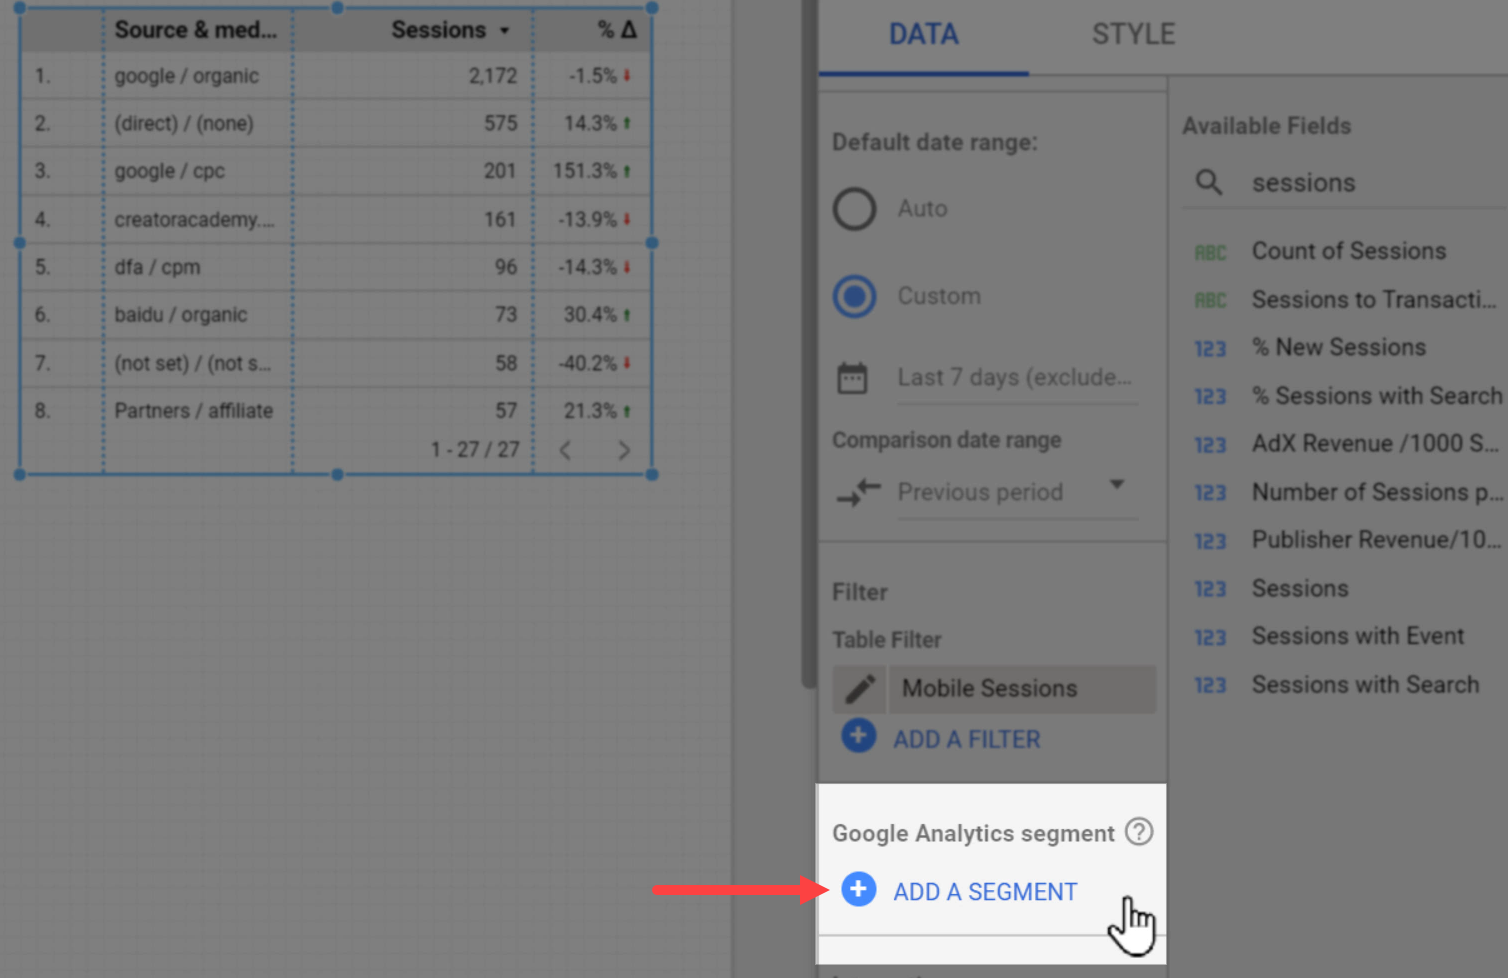The width and height of the screenshot is (1508, 978).
Task: Open Google Analytics segment help icon
Action: coord(1139,832)
